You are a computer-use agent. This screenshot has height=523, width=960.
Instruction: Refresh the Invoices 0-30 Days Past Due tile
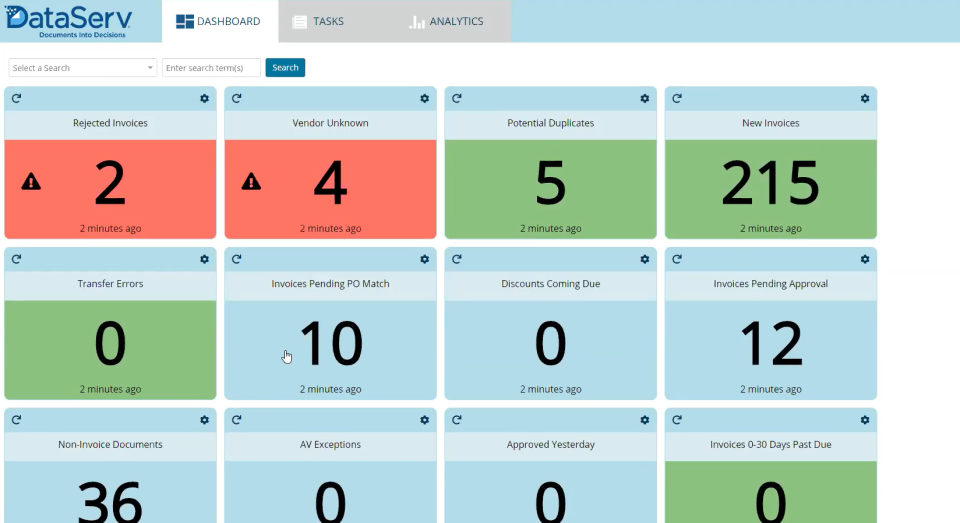677,420
